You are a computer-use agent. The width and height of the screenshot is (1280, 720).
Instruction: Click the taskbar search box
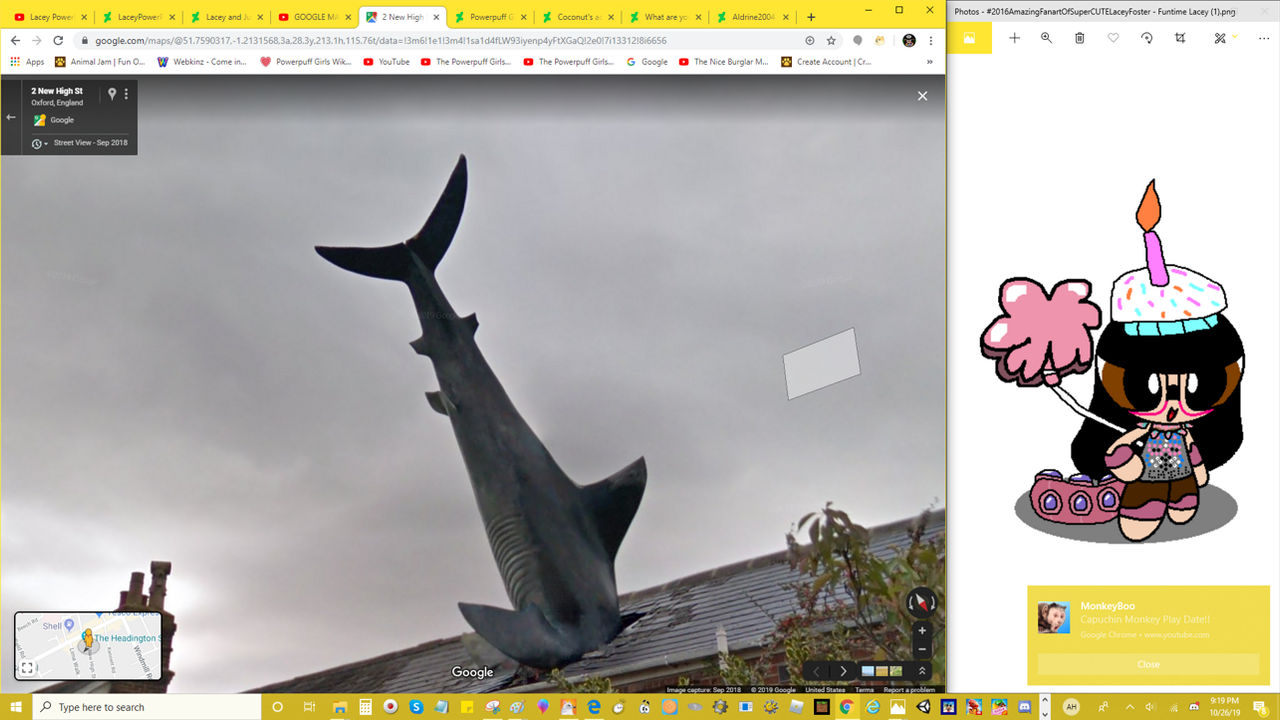[146, 707]
